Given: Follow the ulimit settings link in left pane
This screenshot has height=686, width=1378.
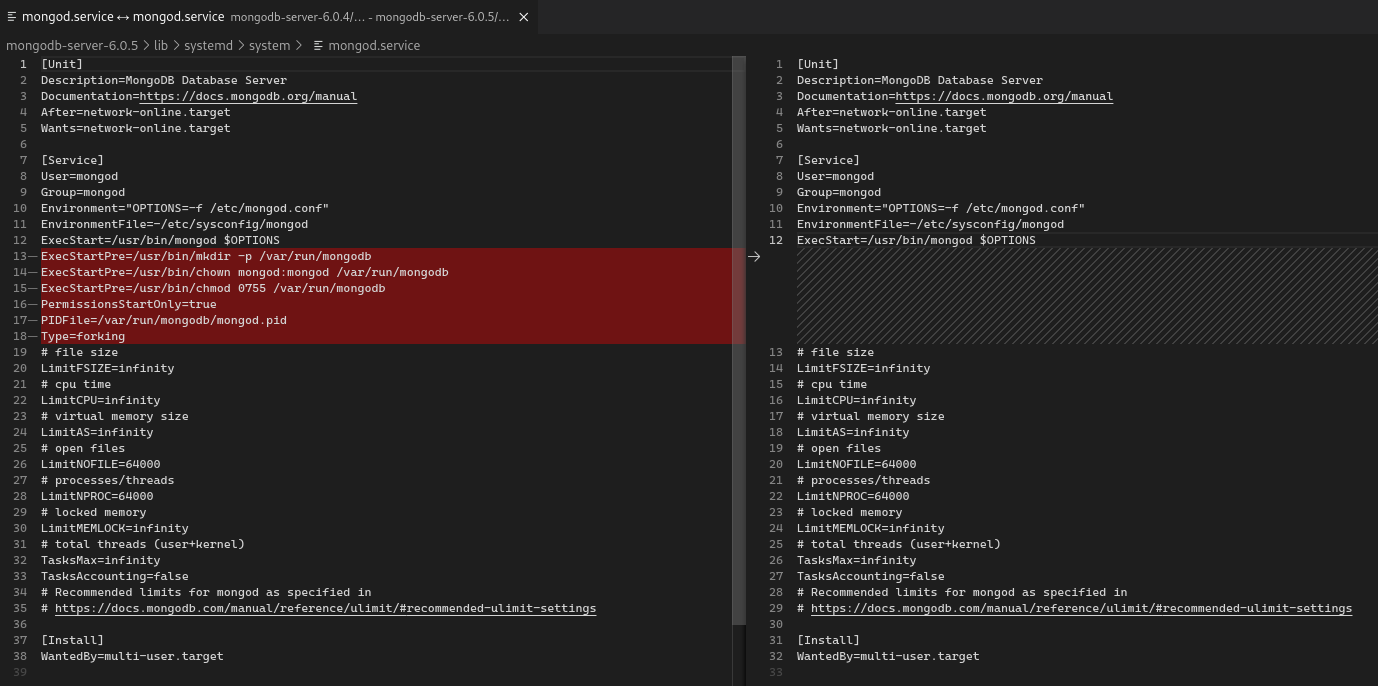Looking at the screenshot, I should coord(325,608).
